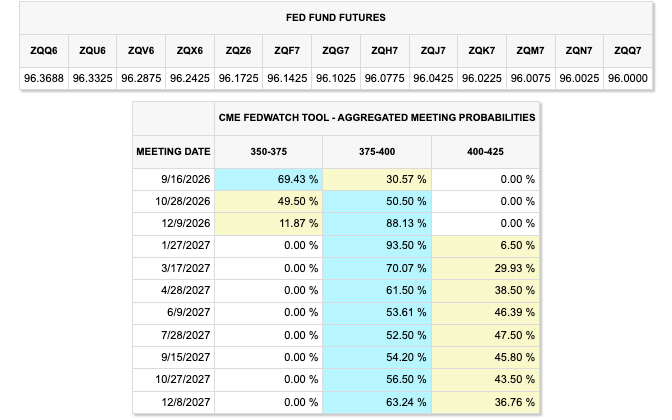Click the 96.1425 price value
This screenshot has width=672, height=420.
click(287, 78)
